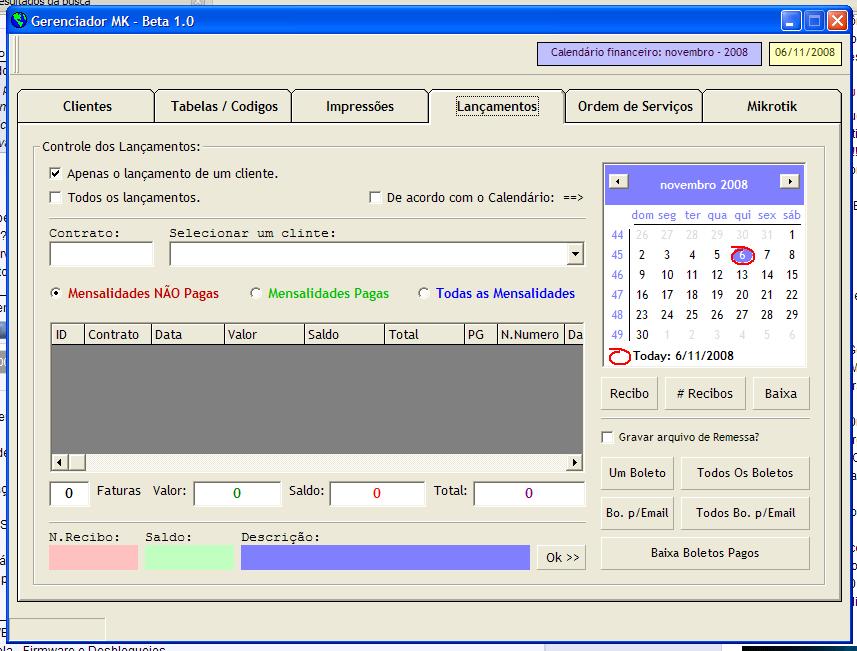Image resolution: width=857 pixels, height=651 pixels.
Task: Click the 'Bo. p/Email' button
Action: (x=637, y=513)
